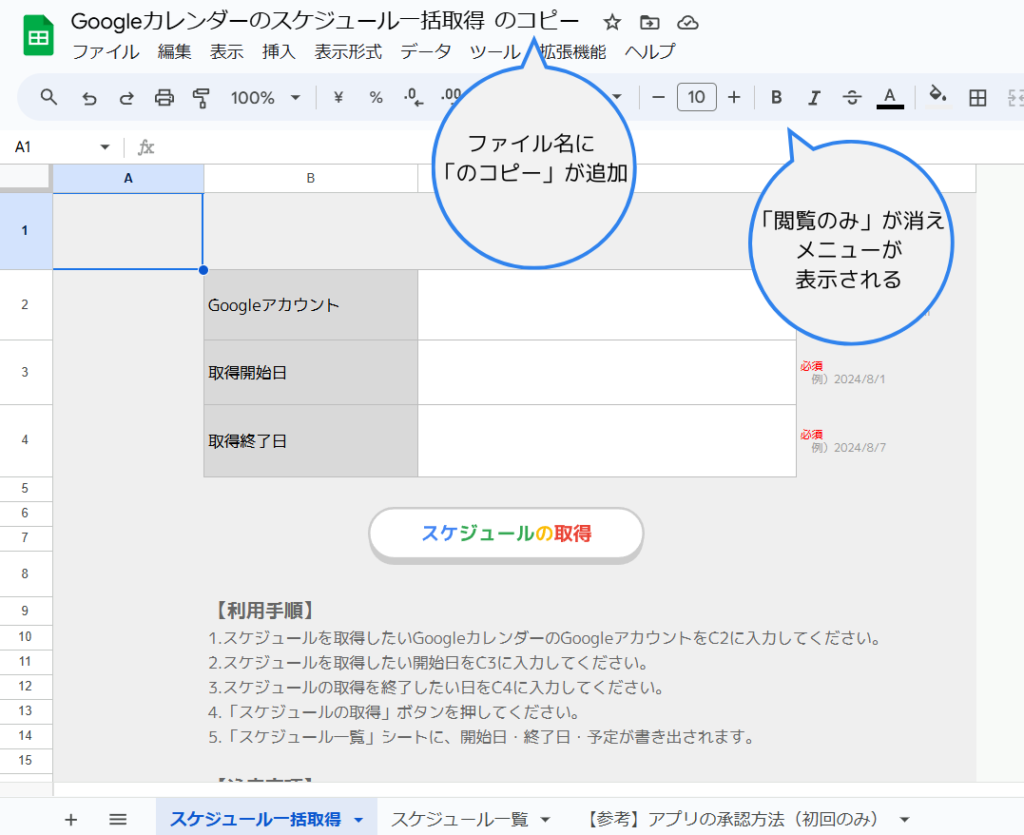This screenshot has height=835, width=1024.
Task: Select row 10 header
Action: coord(25,637)
